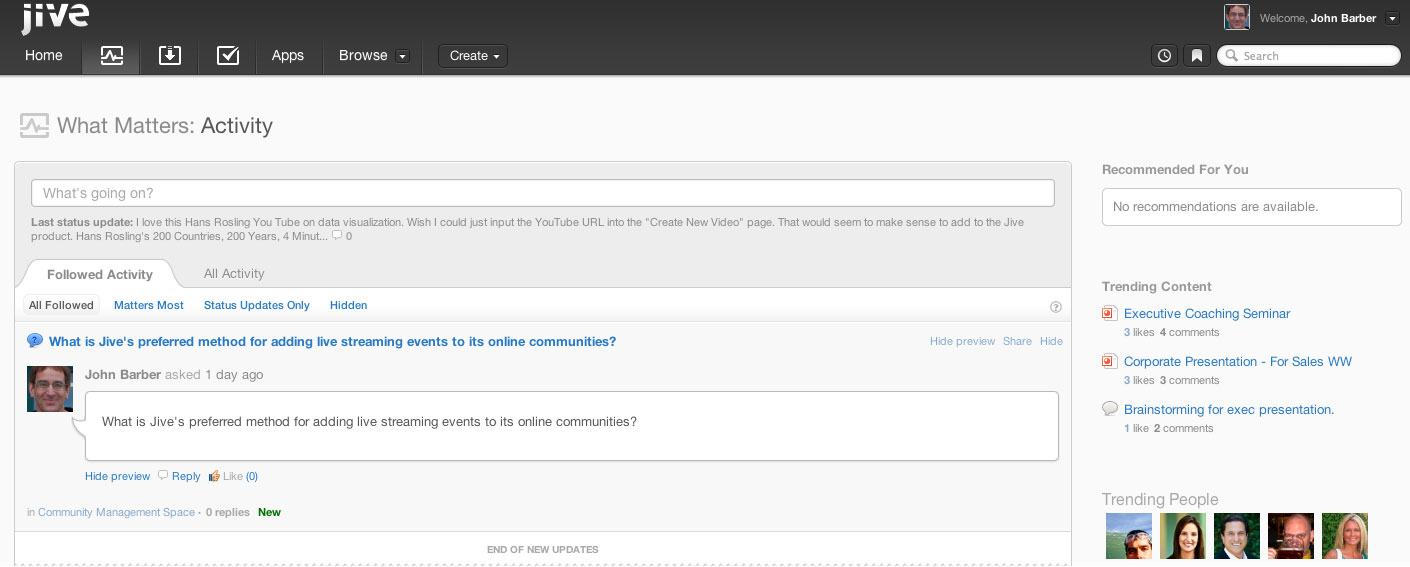This screenshot has height=567, width=1410.
Task: Open the bookmarks icon near search
Action: click(1196, 56)
